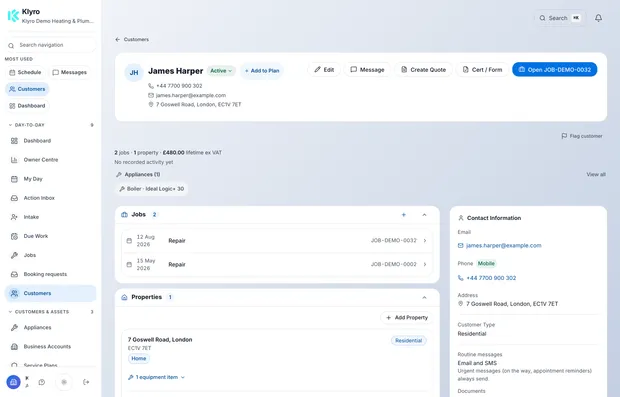Screen dimensions: 620x397
Task: Click the JH avatar circle
Action: [134, 72]
